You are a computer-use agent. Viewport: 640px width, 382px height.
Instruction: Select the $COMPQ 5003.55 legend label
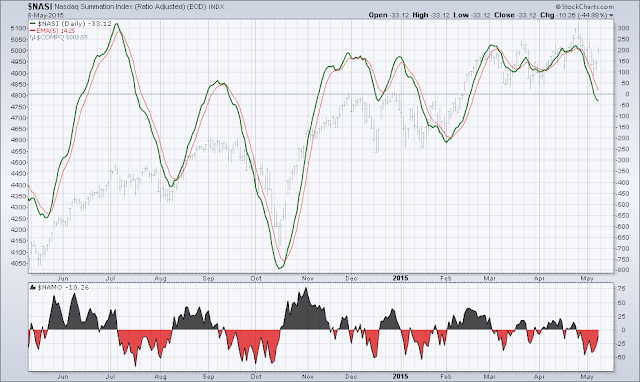[62, 37]
